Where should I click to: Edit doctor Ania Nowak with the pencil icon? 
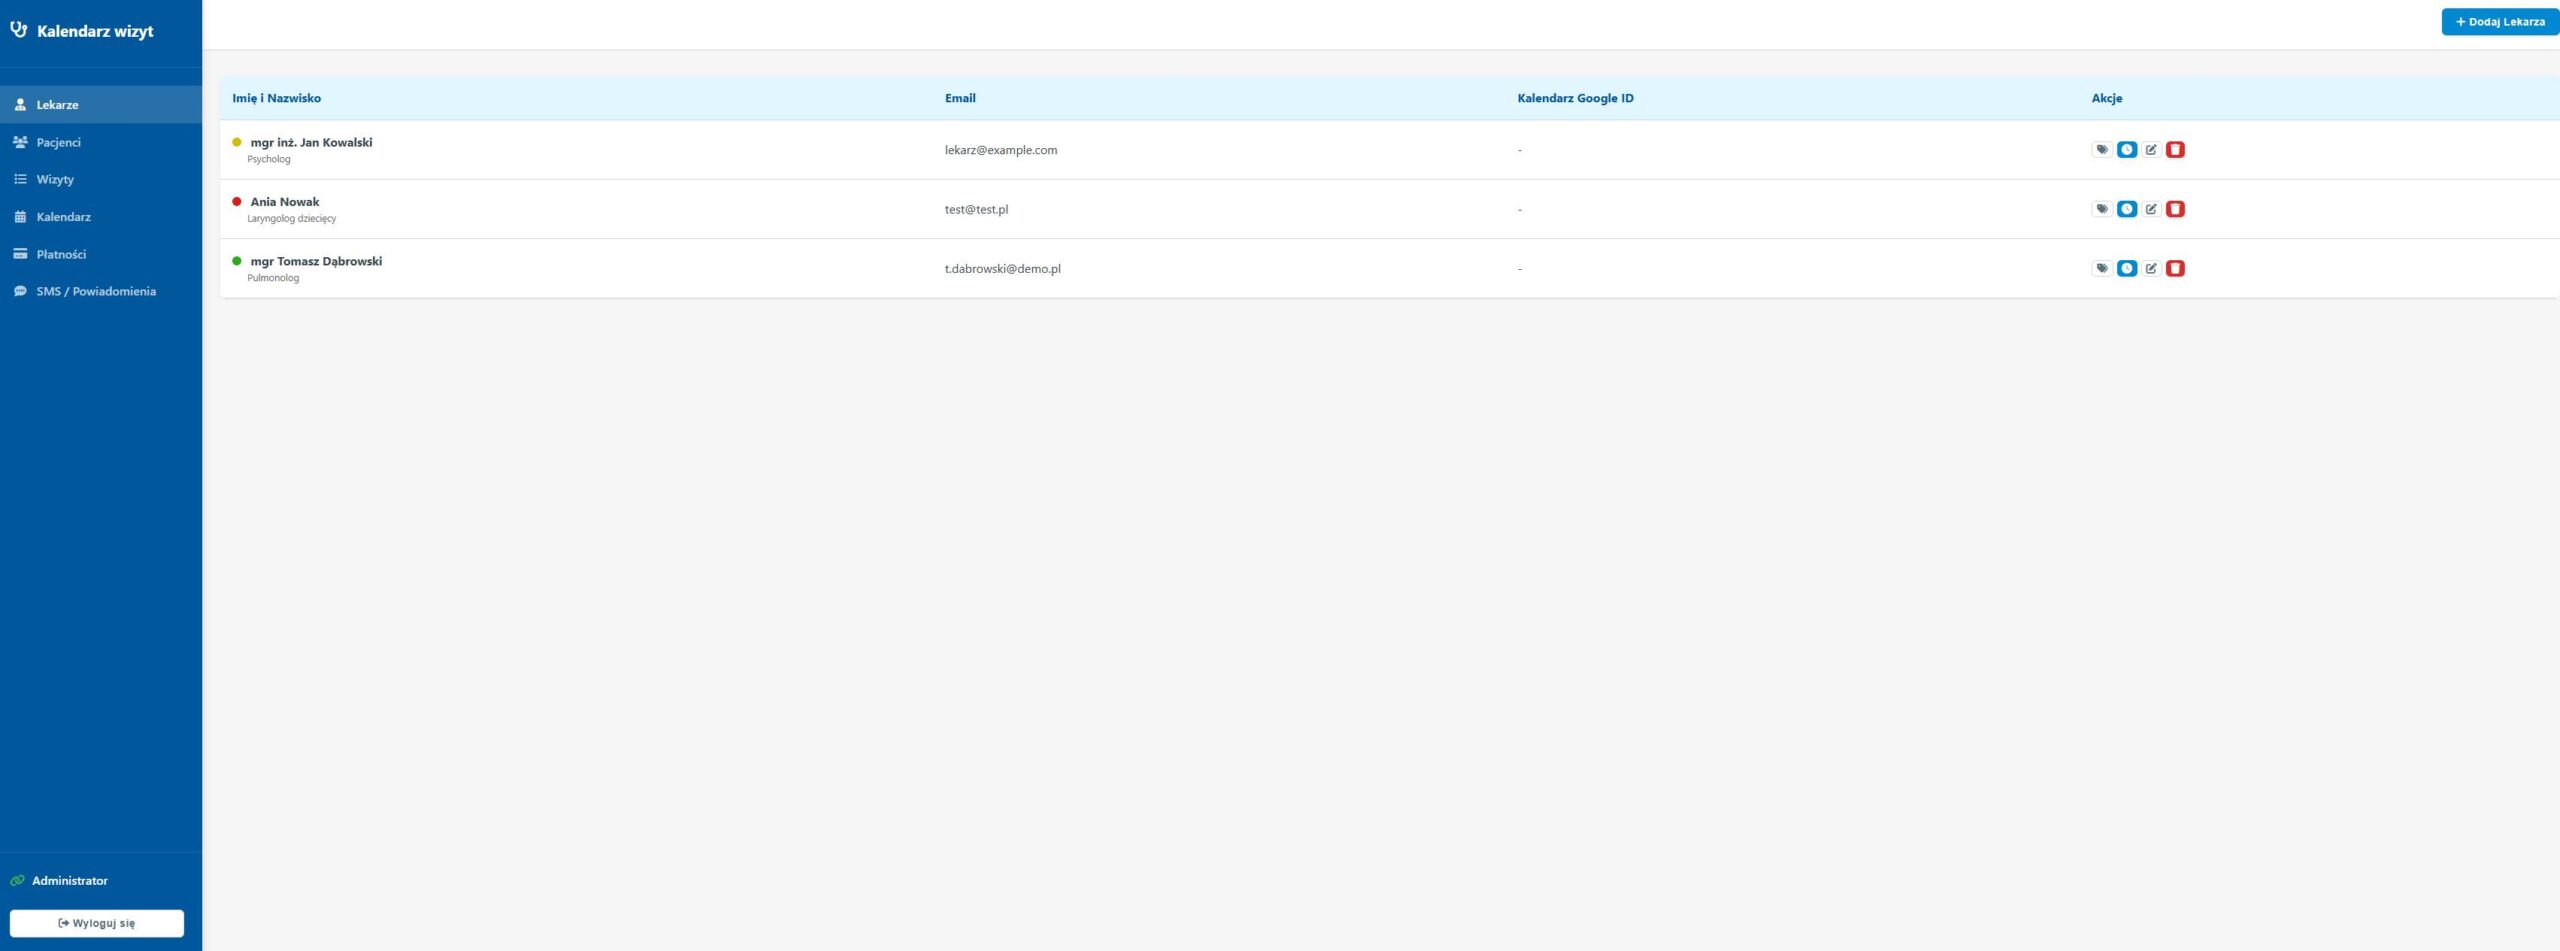(2150, 209)
